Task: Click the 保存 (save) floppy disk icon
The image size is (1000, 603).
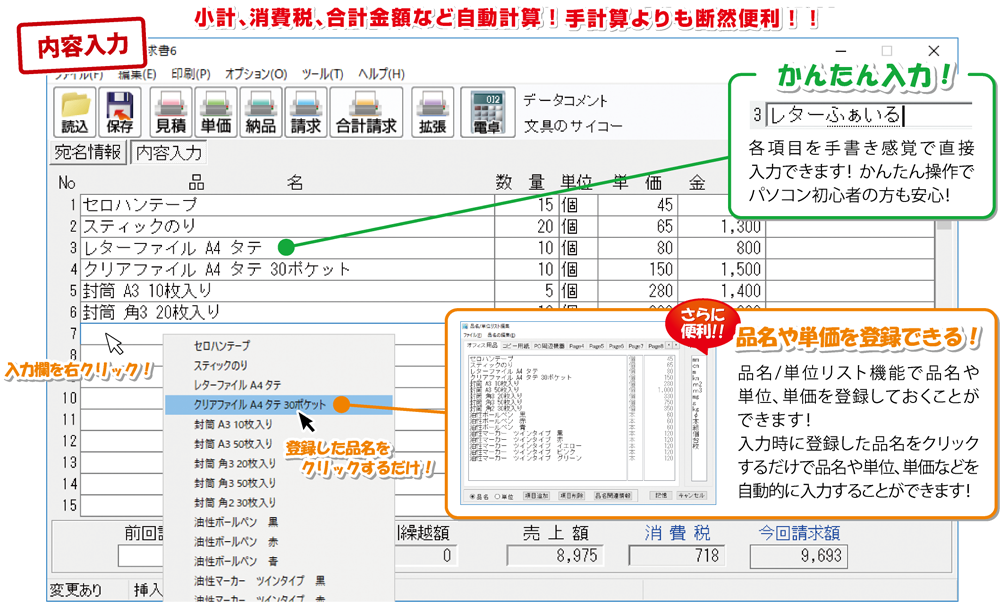Action: [x=120, y=112]
